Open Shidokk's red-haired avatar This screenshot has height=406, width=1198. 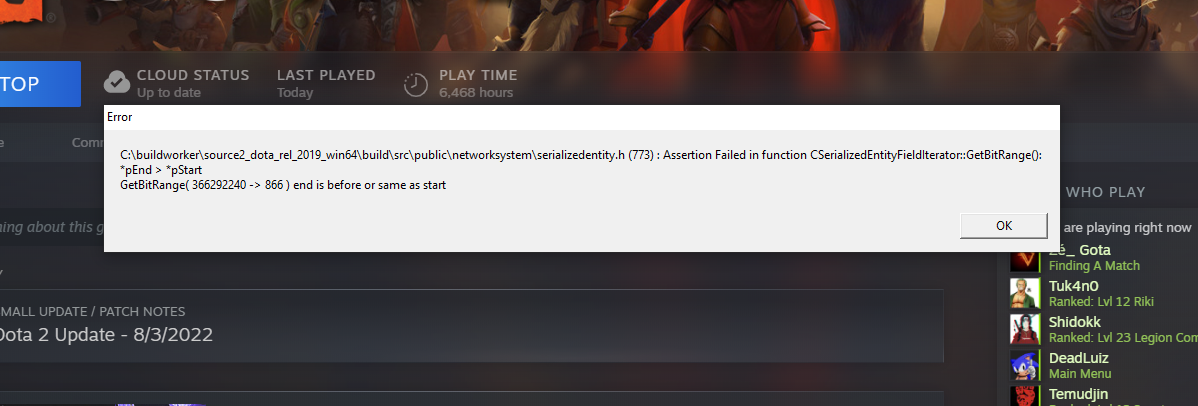click(1025, 329)
